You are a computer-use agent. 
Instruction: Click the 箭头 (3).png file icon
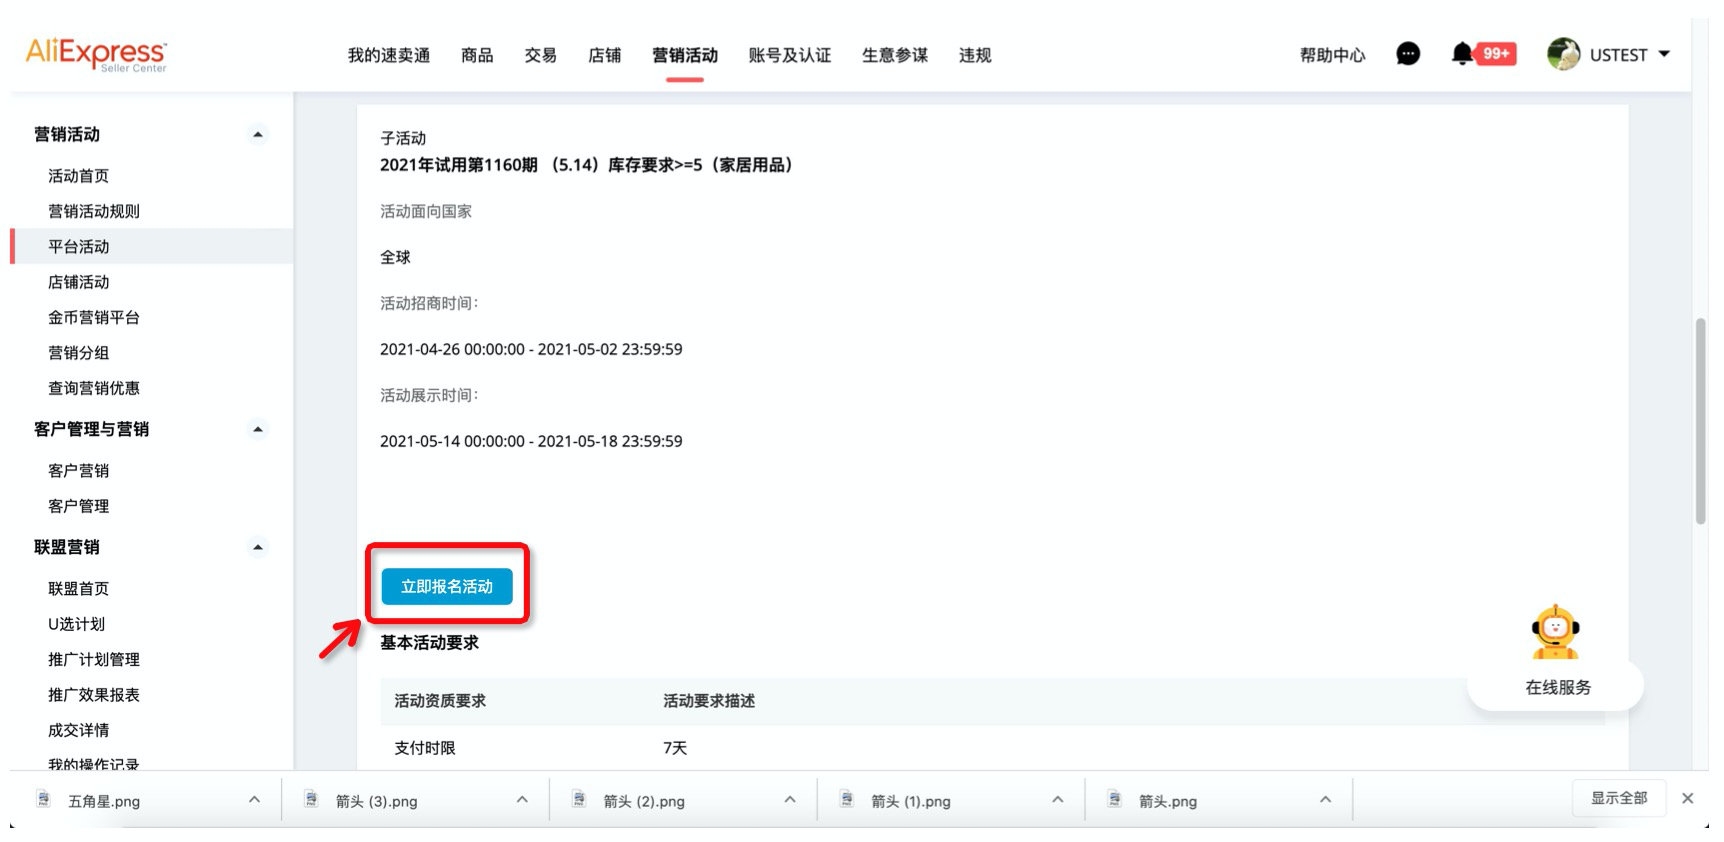(311, 799)
